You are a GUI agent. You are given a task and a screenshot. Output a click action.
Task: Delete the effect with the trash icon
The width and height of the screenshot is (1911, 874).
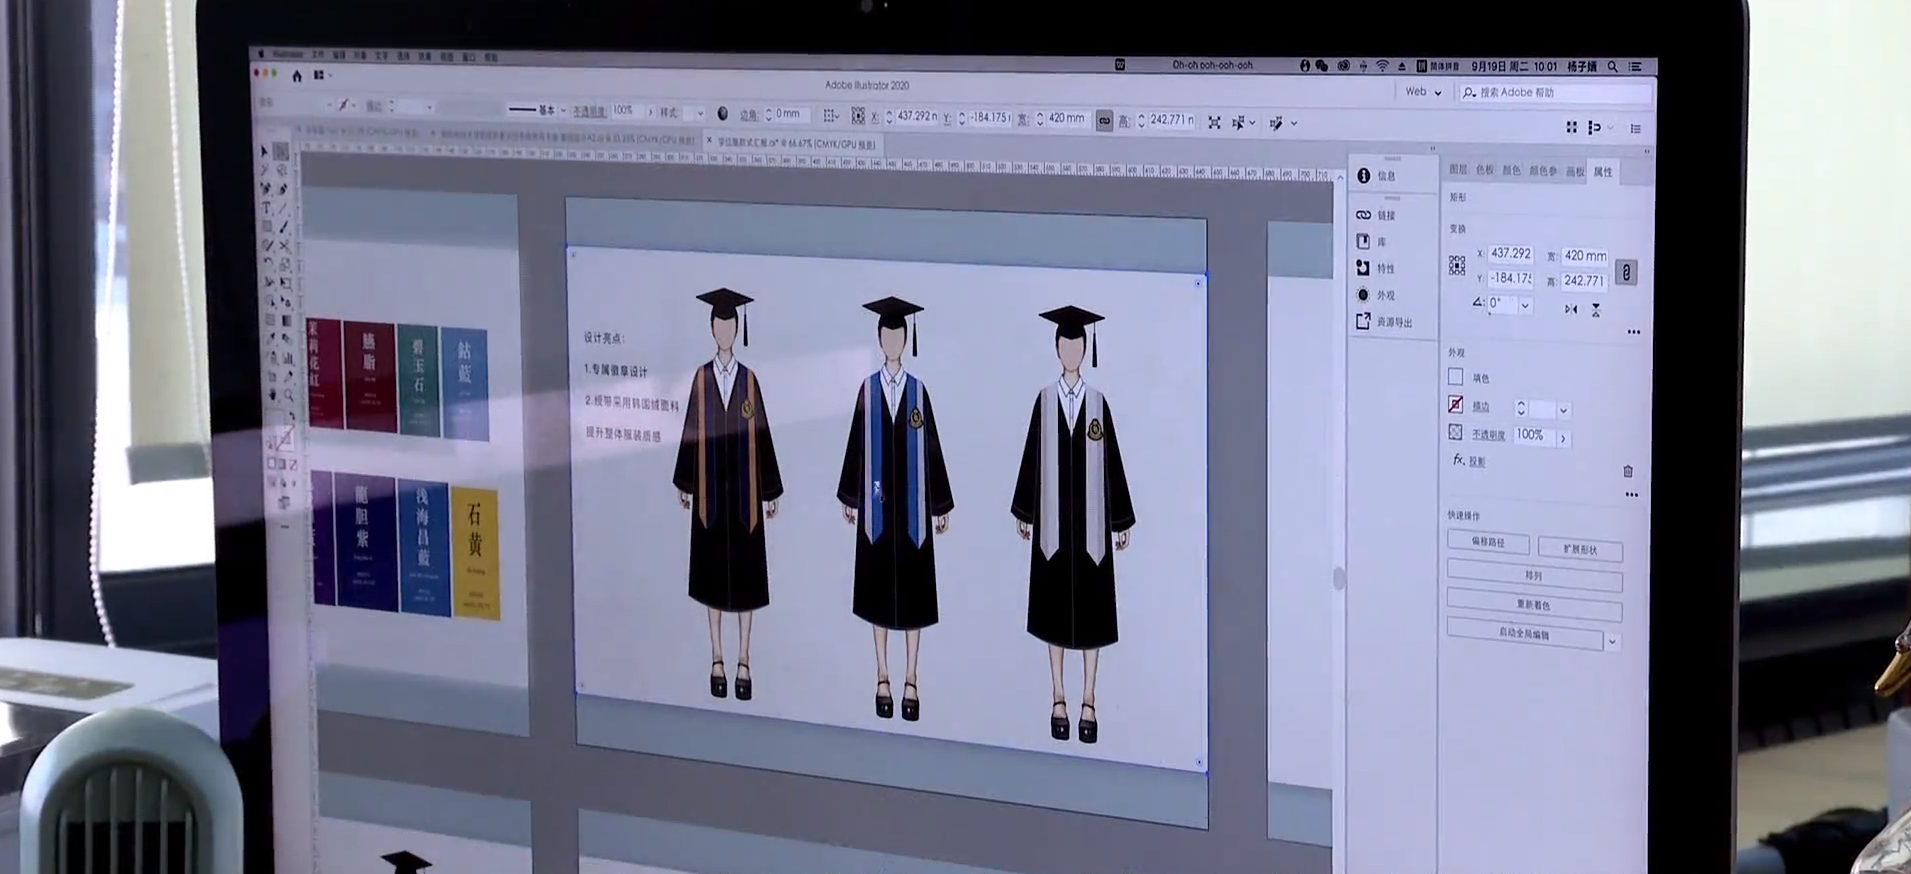point(1628,471)
